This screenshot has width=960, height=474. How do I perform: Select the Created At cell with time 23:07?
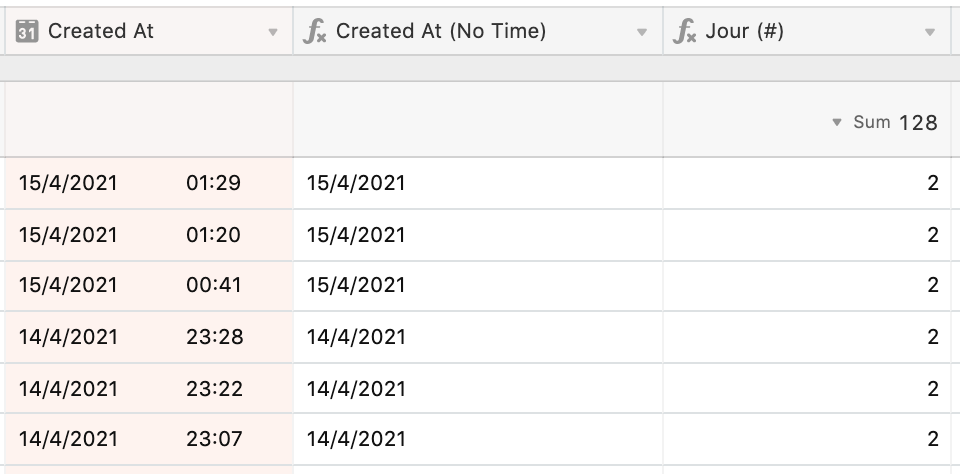click(x=149, y=438)
